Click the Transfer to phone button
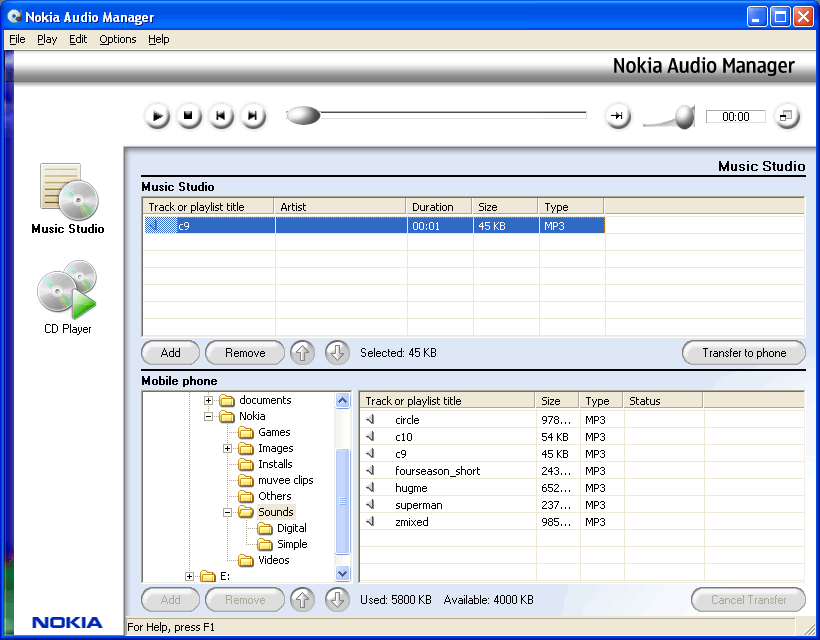 pyautogui.click(x=743, y=353)
